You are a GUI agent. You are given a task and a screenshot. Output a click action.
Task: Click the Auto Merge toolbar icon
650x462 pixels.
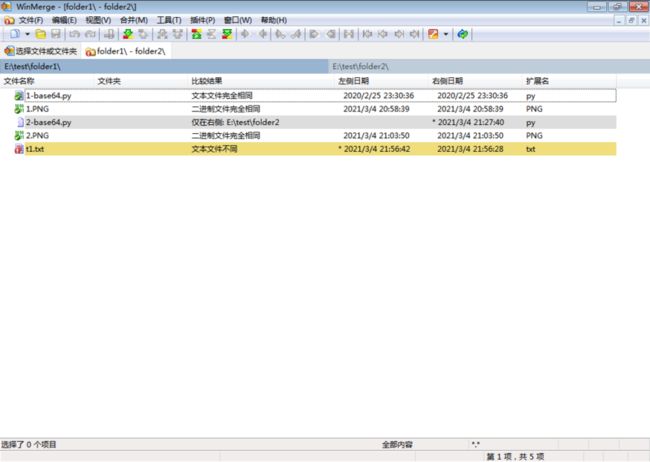(x=349, y=34)
